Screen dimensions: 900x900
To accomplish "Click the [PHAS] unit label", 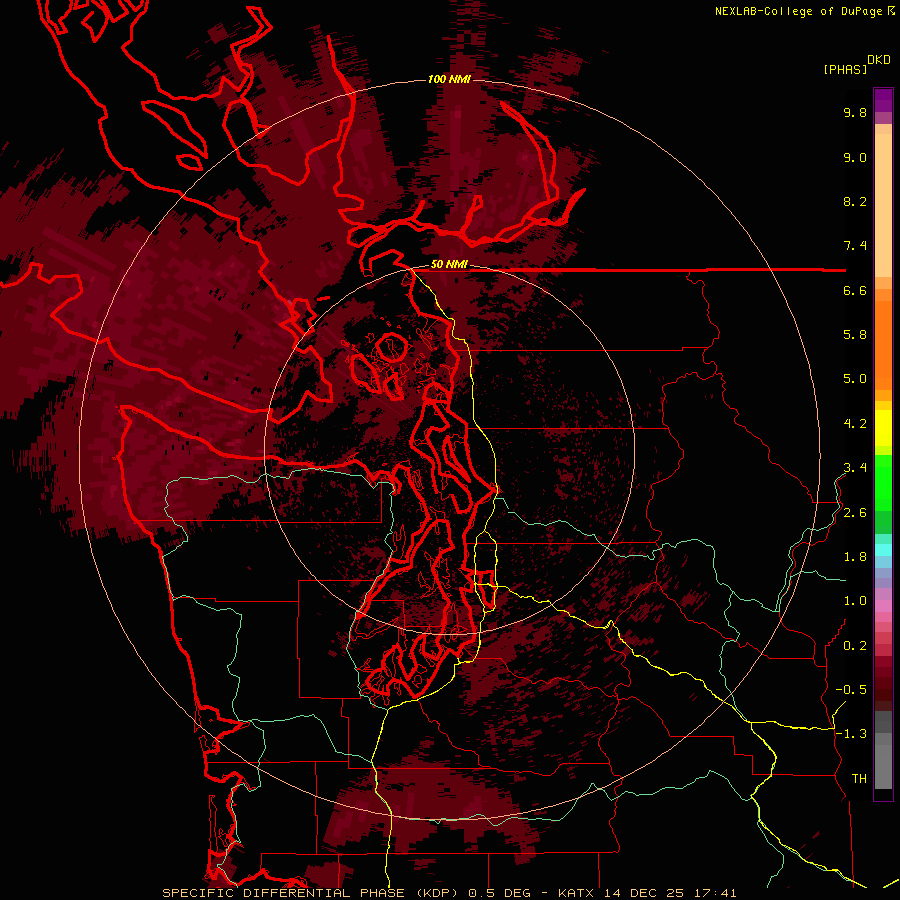I will point(845,69).
